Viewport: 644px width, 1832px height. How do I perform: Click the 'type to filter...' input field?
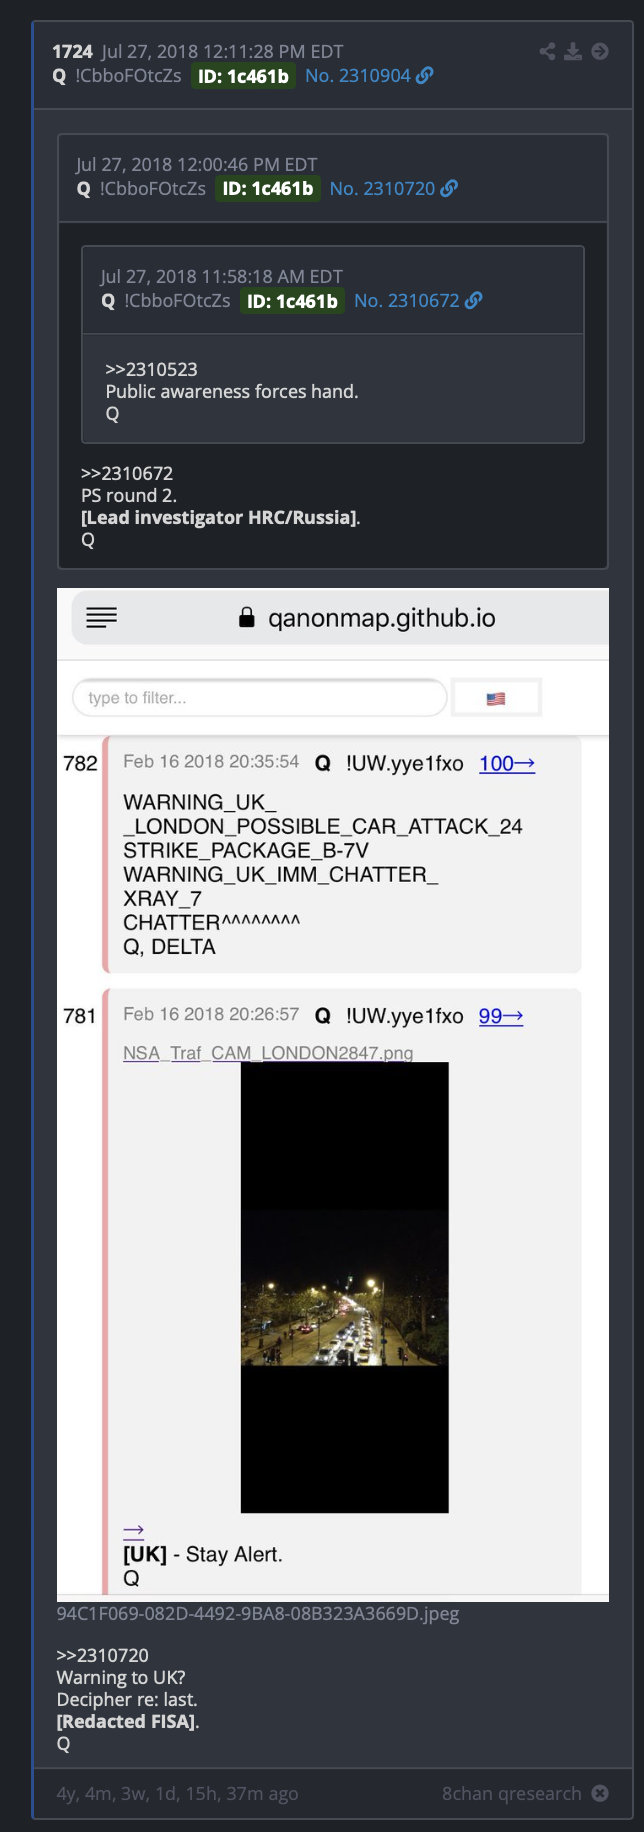260,698
